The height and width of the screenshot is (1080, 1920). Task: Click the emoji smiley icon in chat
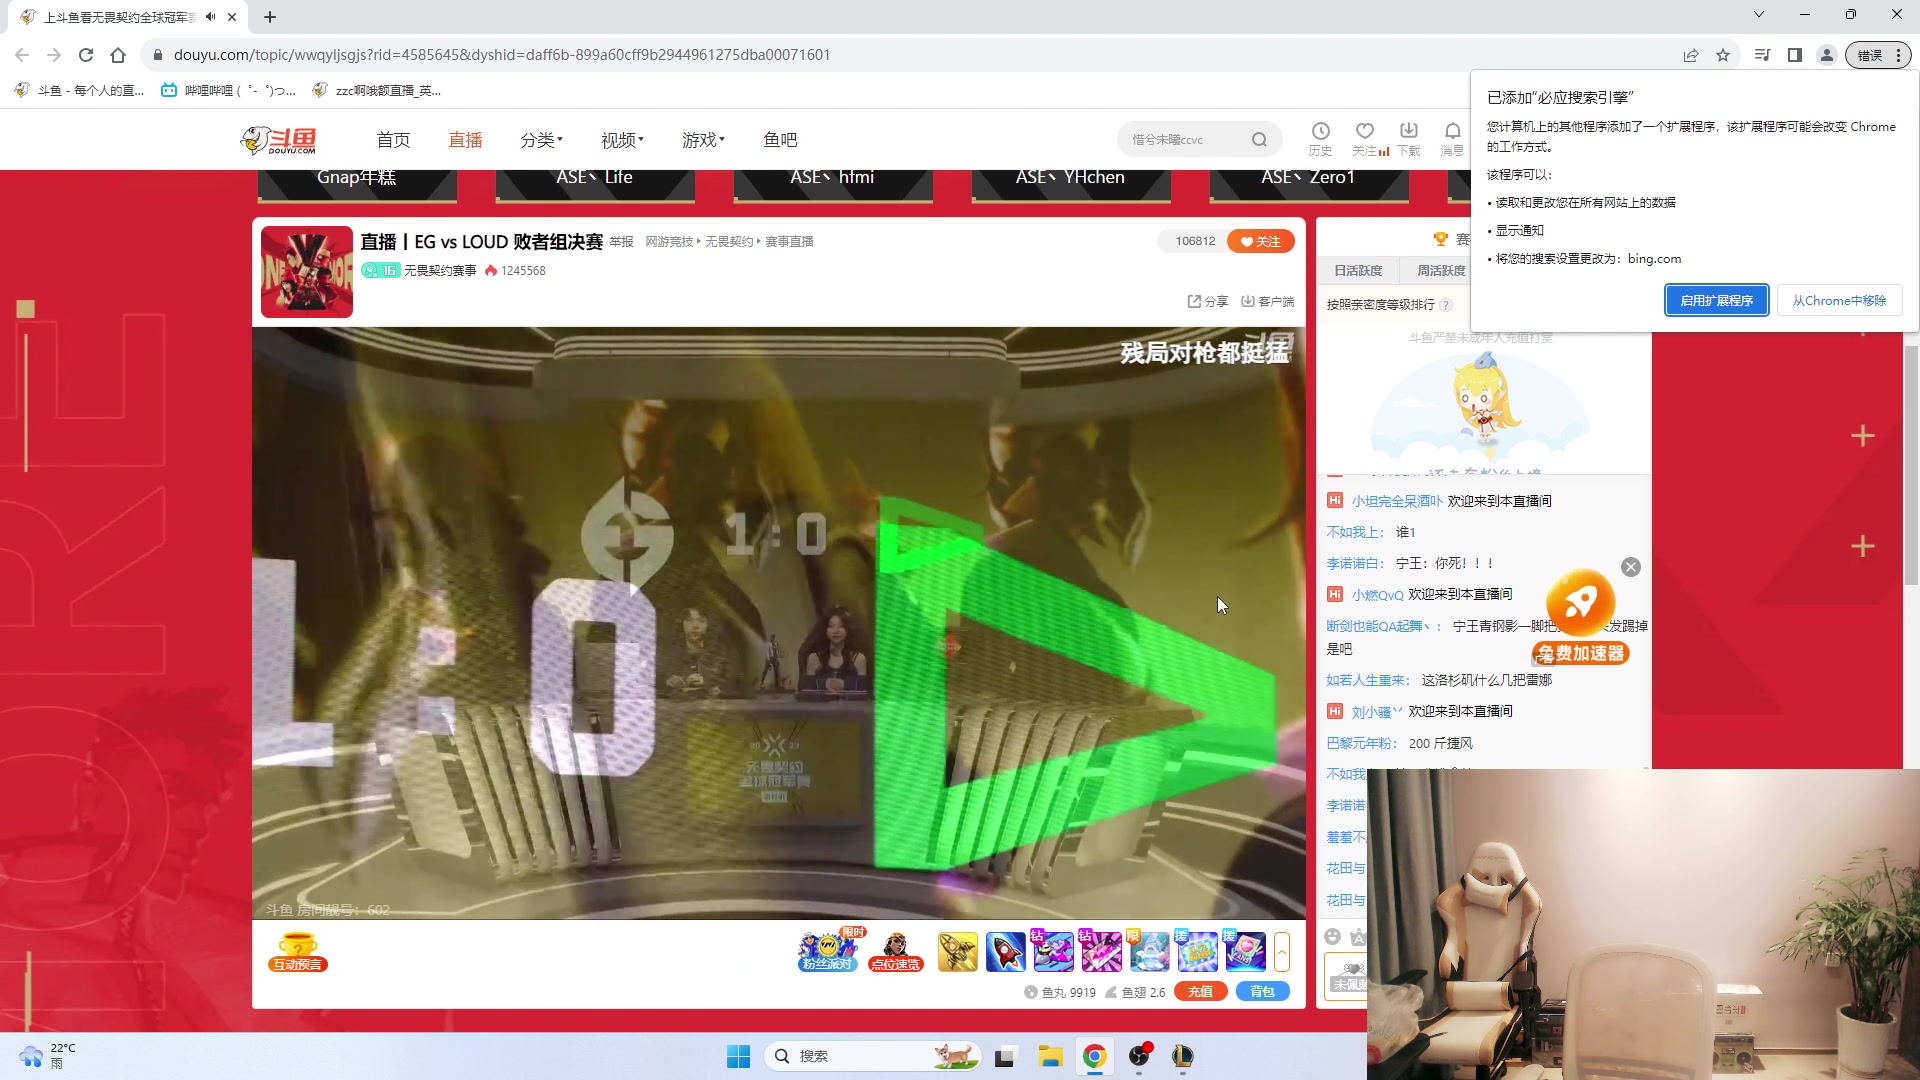click(x=1332, y=937)
